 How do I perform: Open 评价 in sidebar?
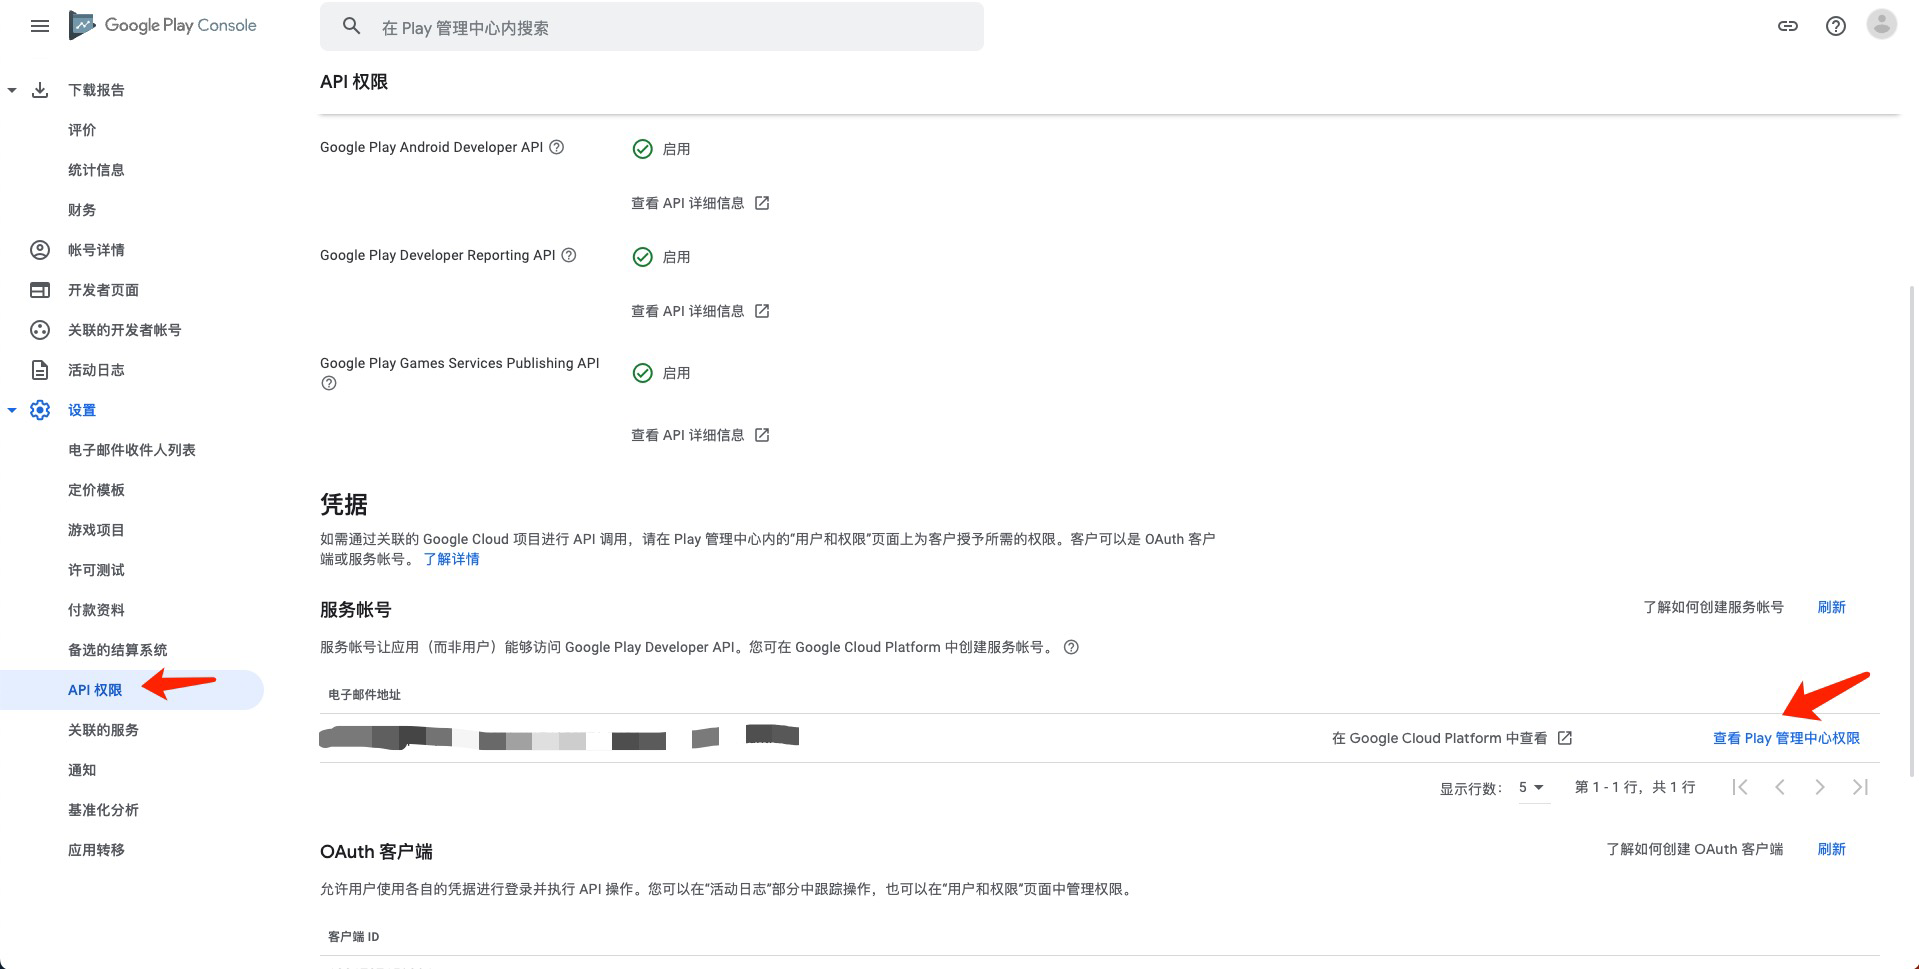pyautogui.click(x=82, y=130)
